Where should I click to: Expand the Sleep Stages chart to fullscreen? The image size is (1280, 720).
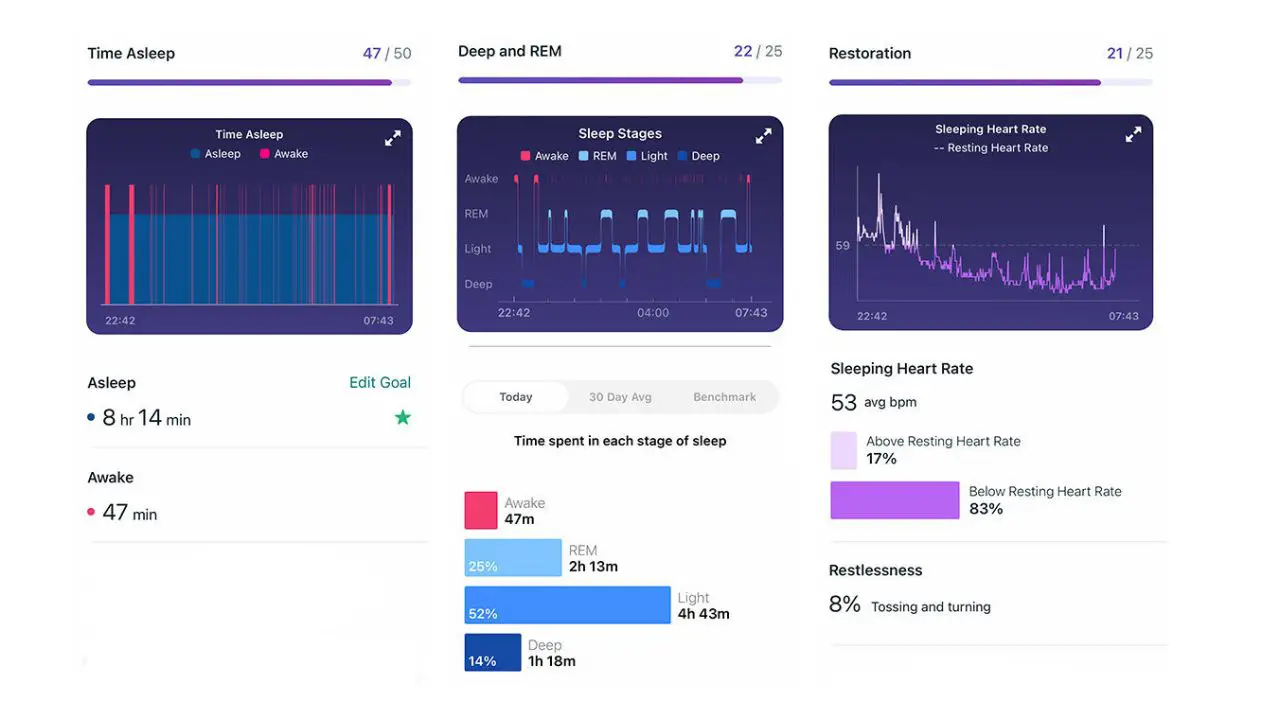(x=763, y=136)
